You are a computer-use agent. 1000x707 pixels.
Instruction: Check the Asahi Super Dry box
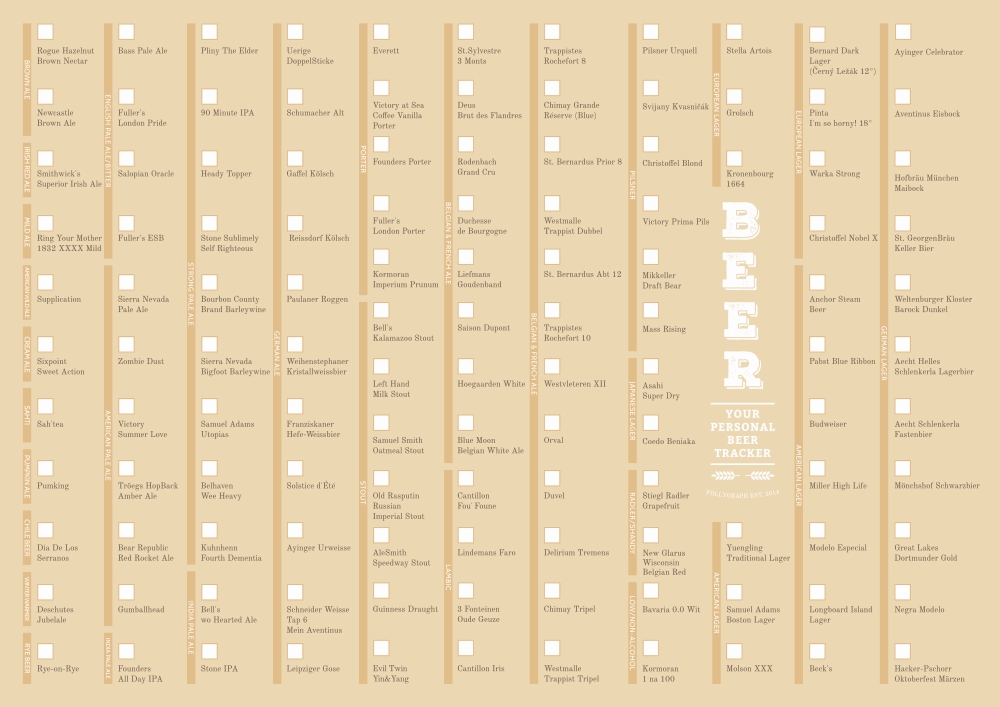651,366
